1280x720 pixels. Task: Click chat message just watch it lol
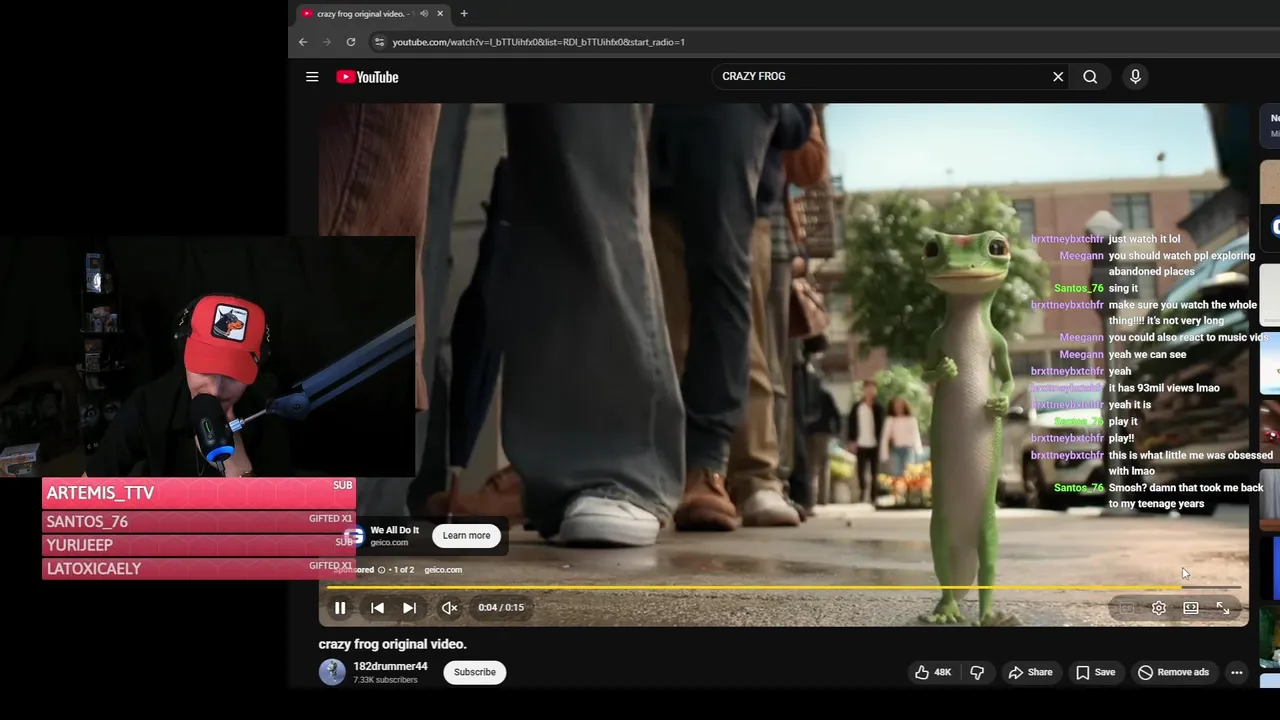point(1144,239)
